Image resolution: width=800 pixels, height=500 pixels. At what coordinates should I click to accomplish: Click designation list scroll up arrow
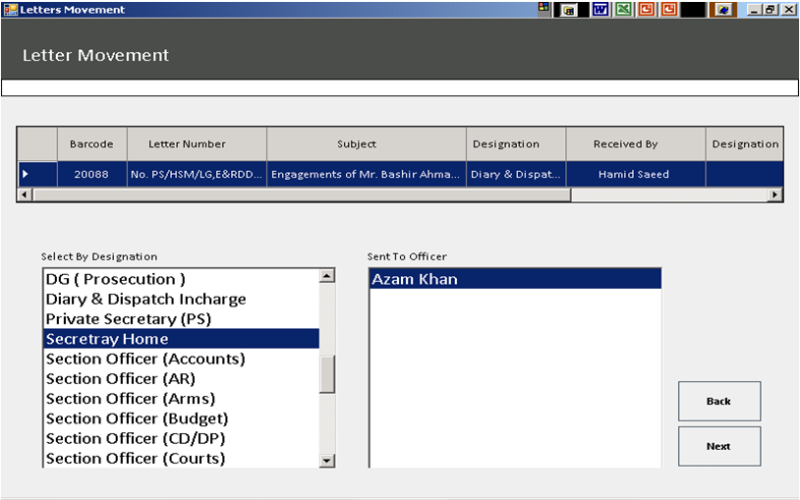(327, 276)
